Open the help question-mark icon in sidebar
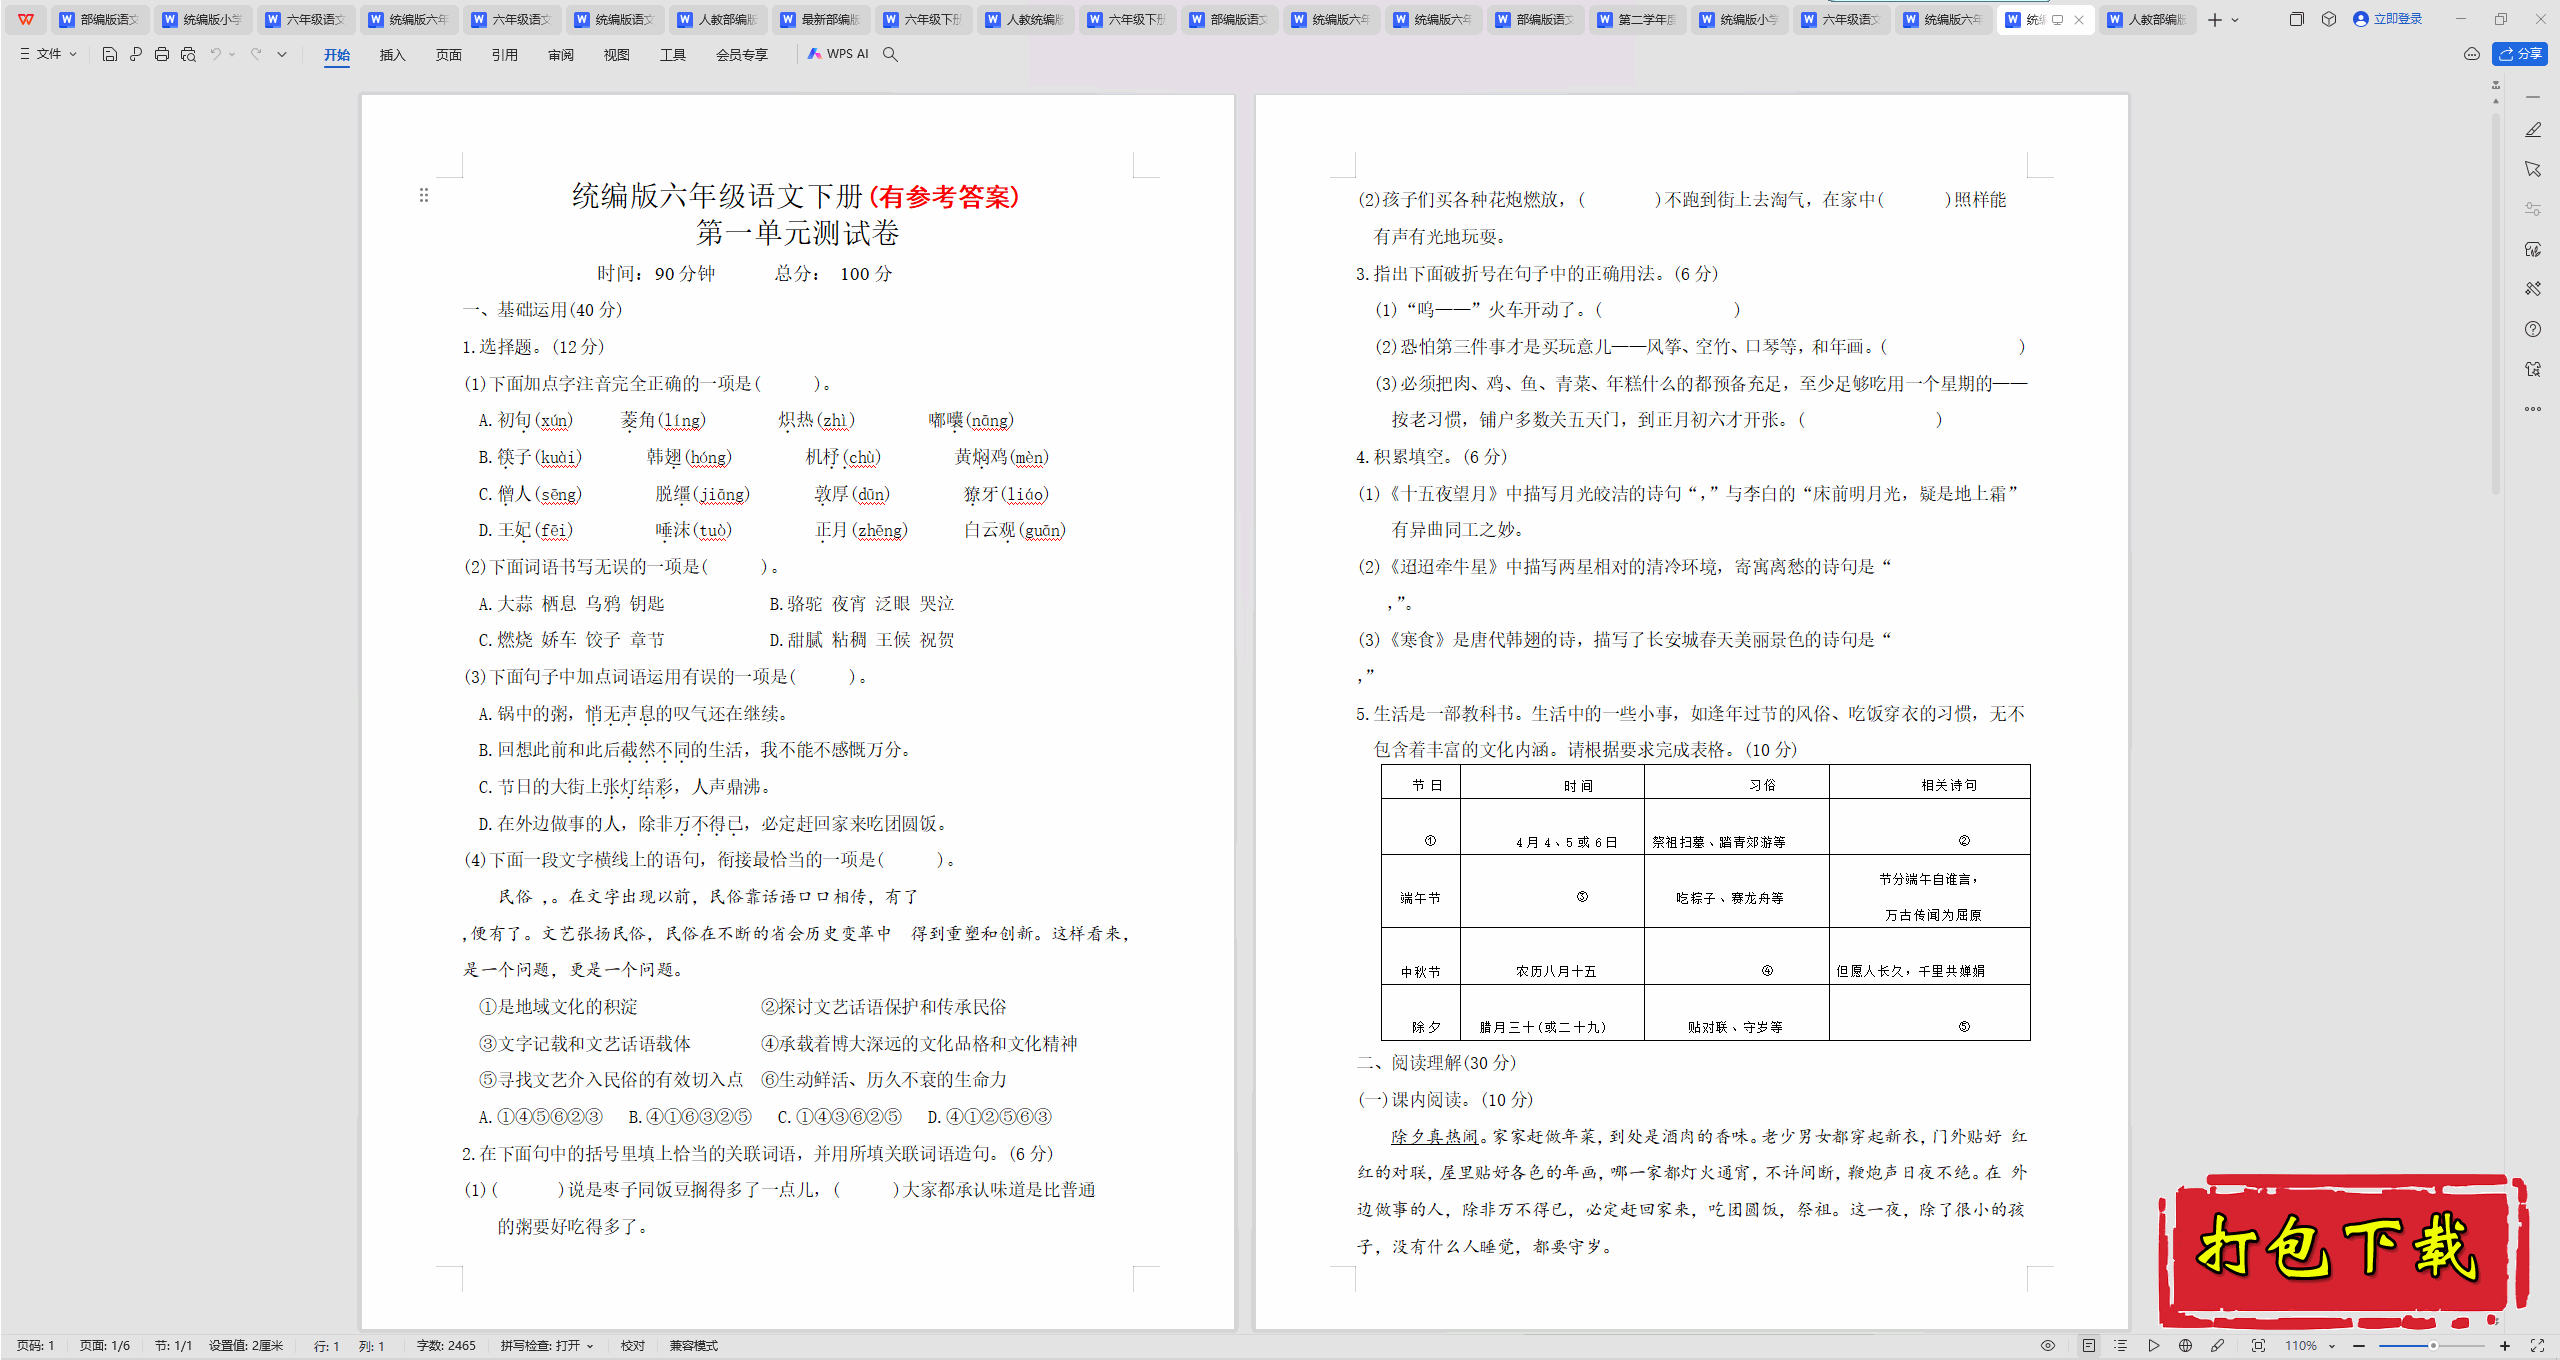Viewport: 2560px width, 1360px height. tap(2533, 329)
